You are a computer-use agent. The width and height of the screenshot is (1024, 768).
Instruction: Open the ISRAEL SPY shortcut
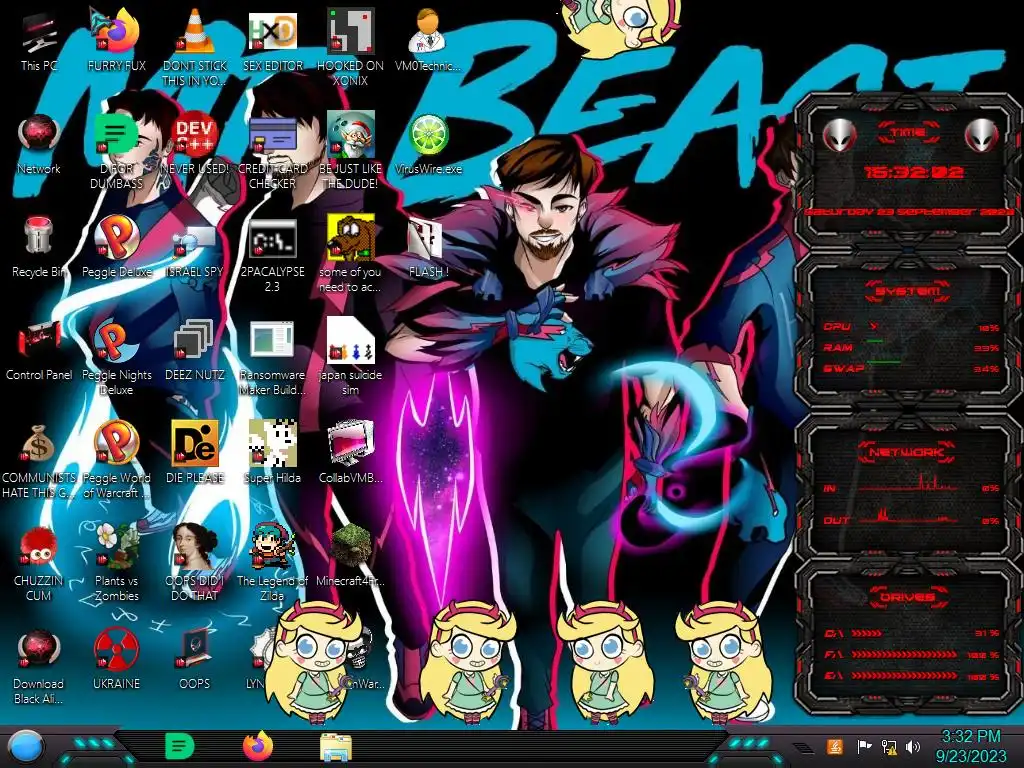[x=194, y=248]
